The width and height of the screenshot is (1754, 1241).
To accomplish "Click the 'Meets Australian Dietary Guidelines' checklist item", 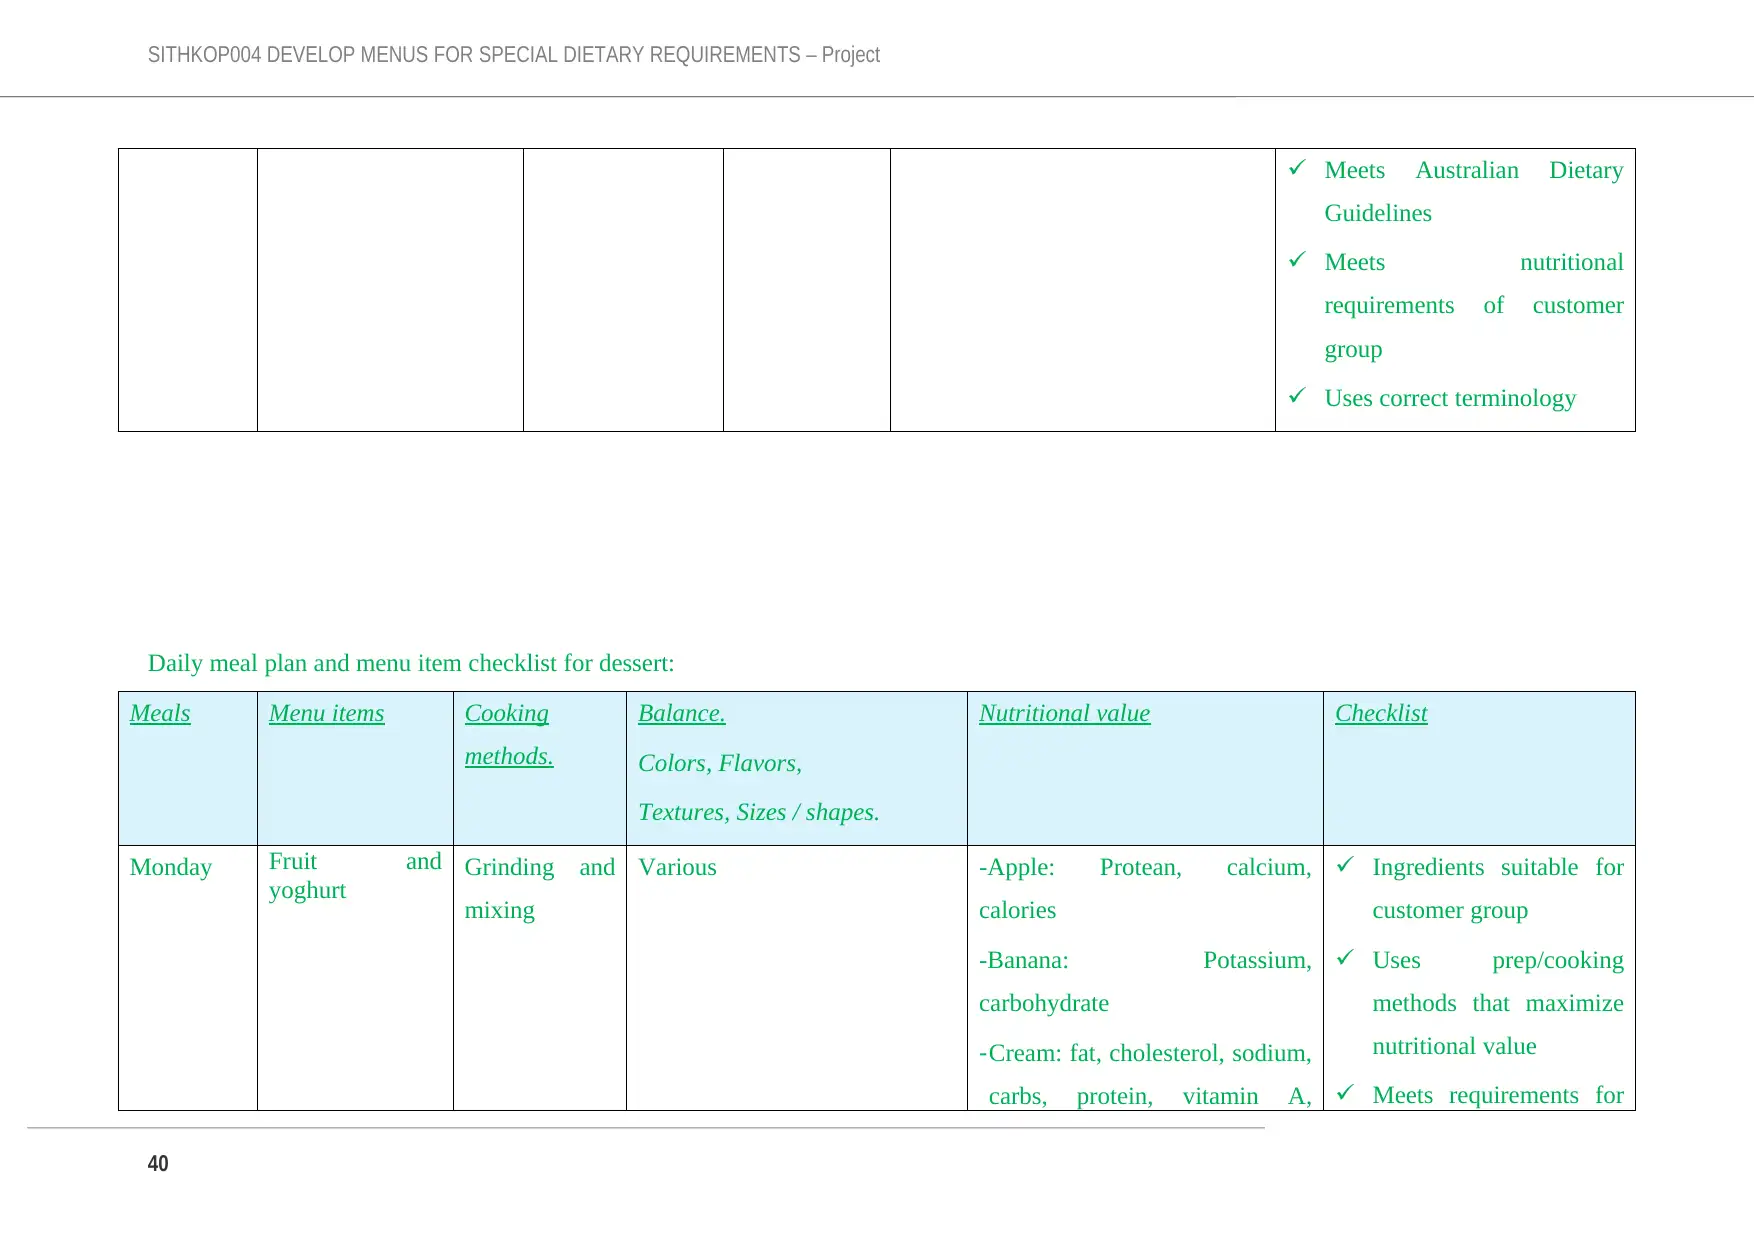I will (1473, 191).
